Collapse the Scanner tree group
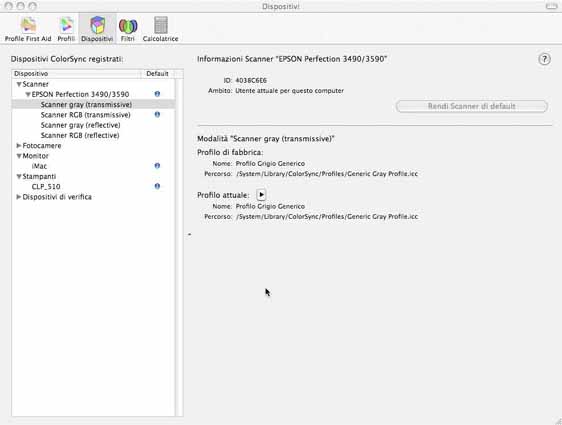The width and height of the screenshot is (562, 425). click(19, 84)
